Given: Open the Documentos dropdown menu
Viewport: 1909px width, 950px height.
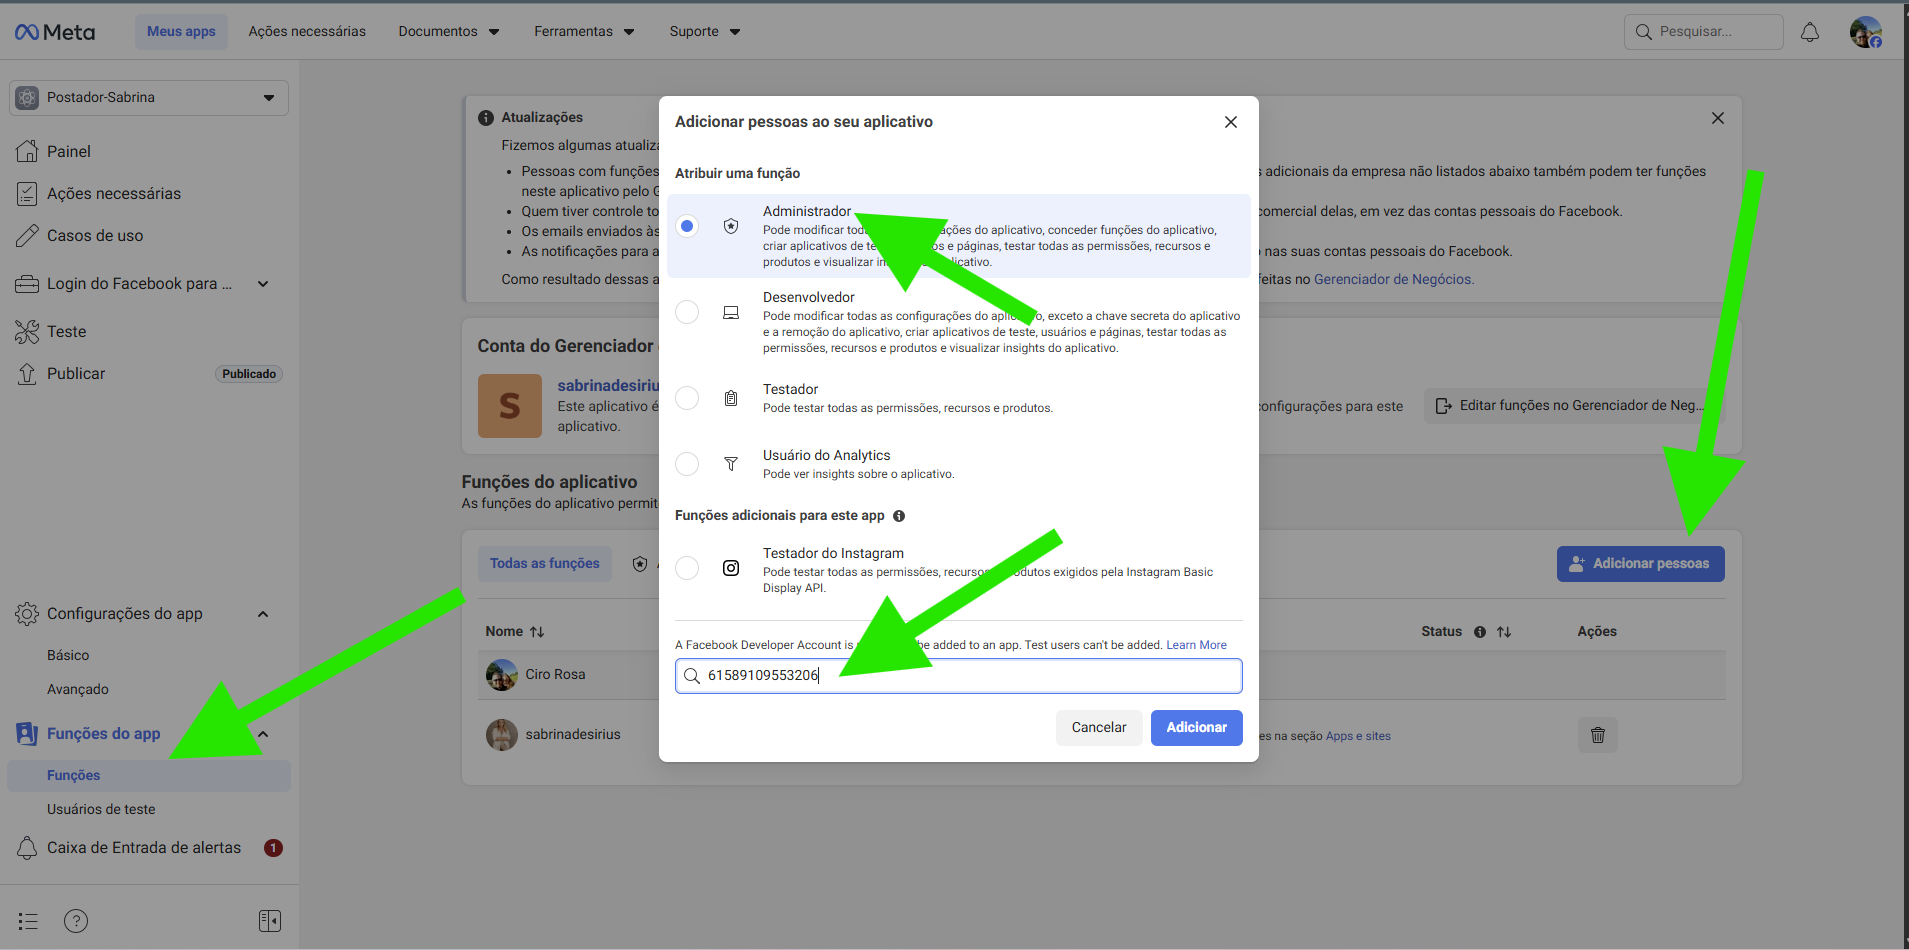Looking at the screenshot, I should (448, 32).
